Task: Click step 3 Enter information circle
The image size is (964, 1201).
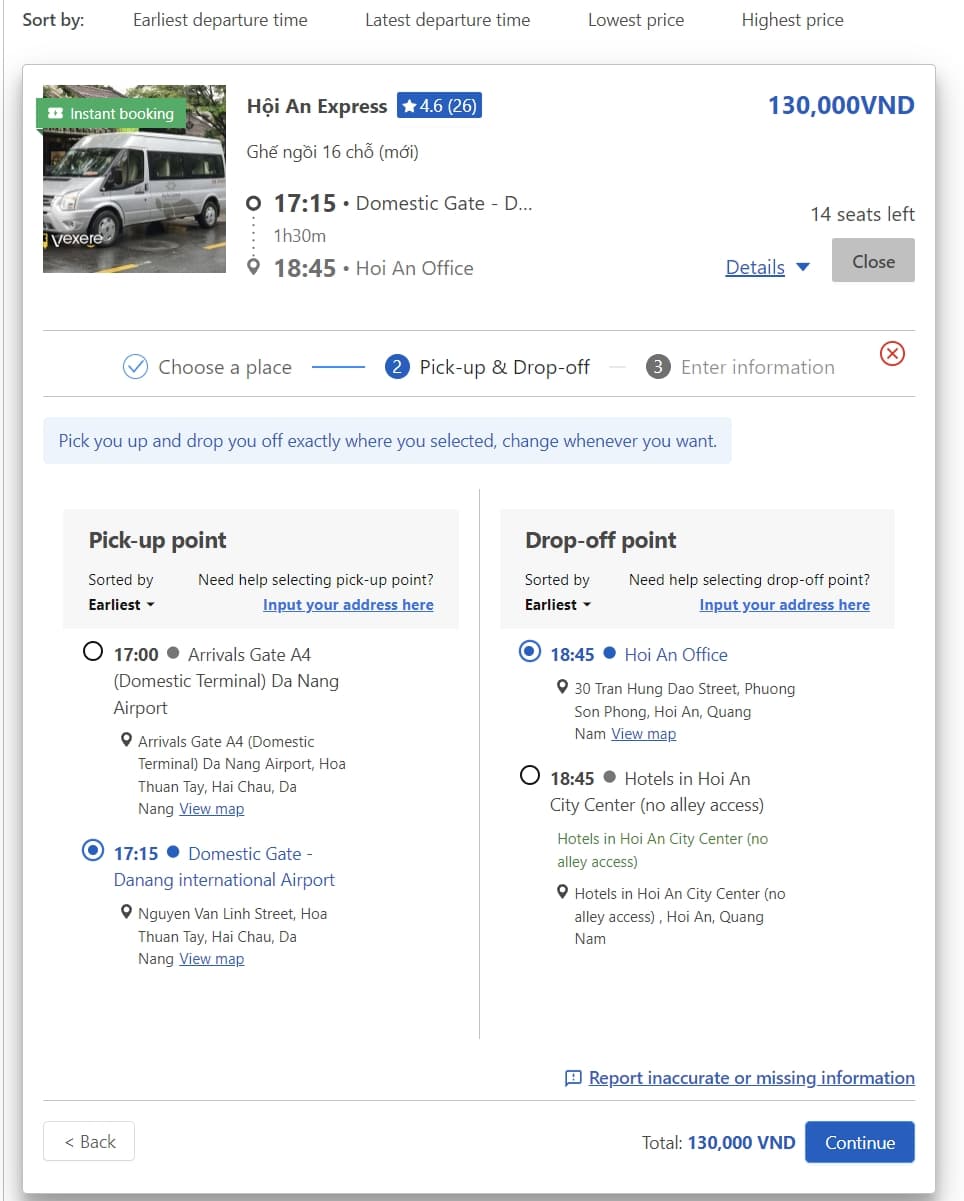Action: (657, 367)
